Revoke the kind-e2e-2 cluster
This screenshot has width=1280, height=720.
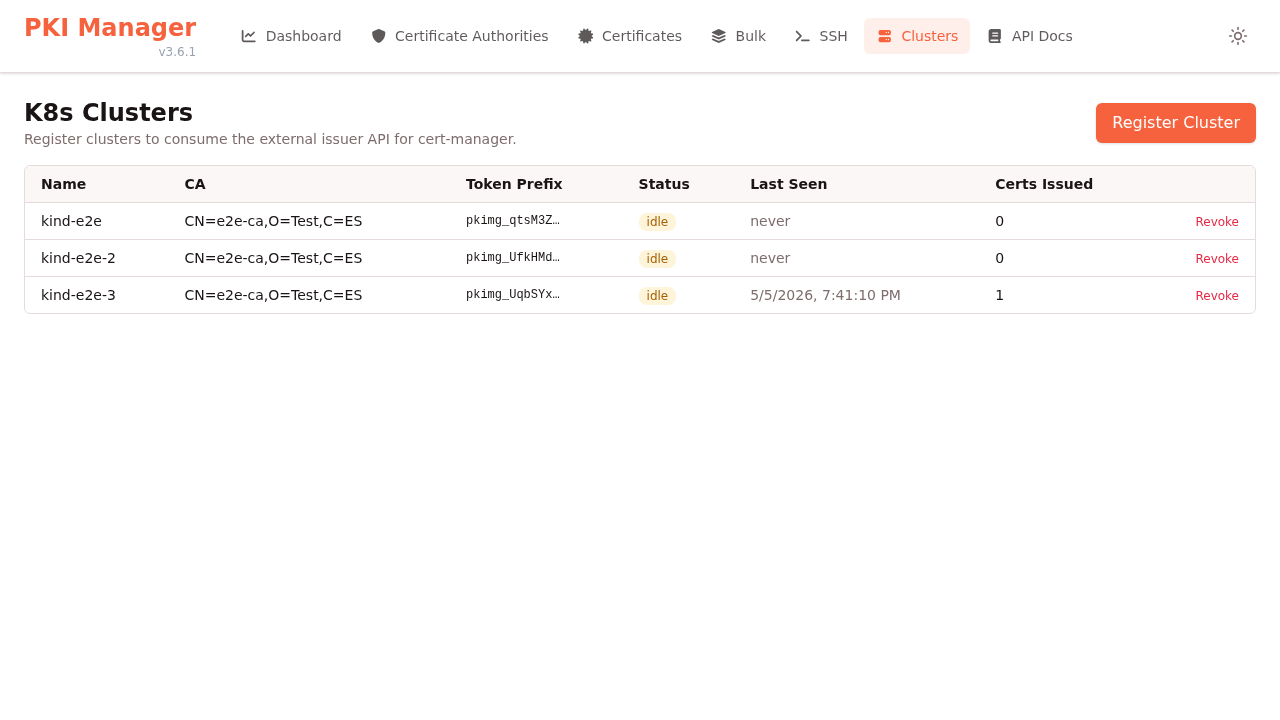1217,259
